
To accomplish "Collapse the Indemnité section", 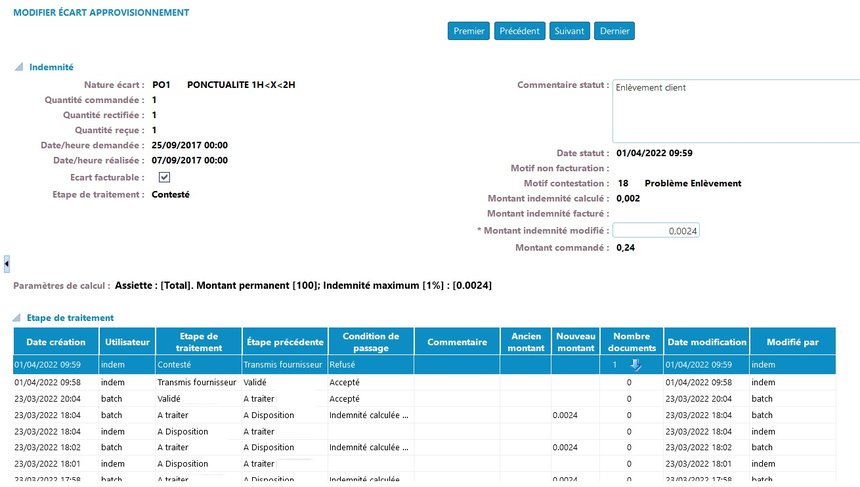I will pyautogui.click(x=19, y=67).
